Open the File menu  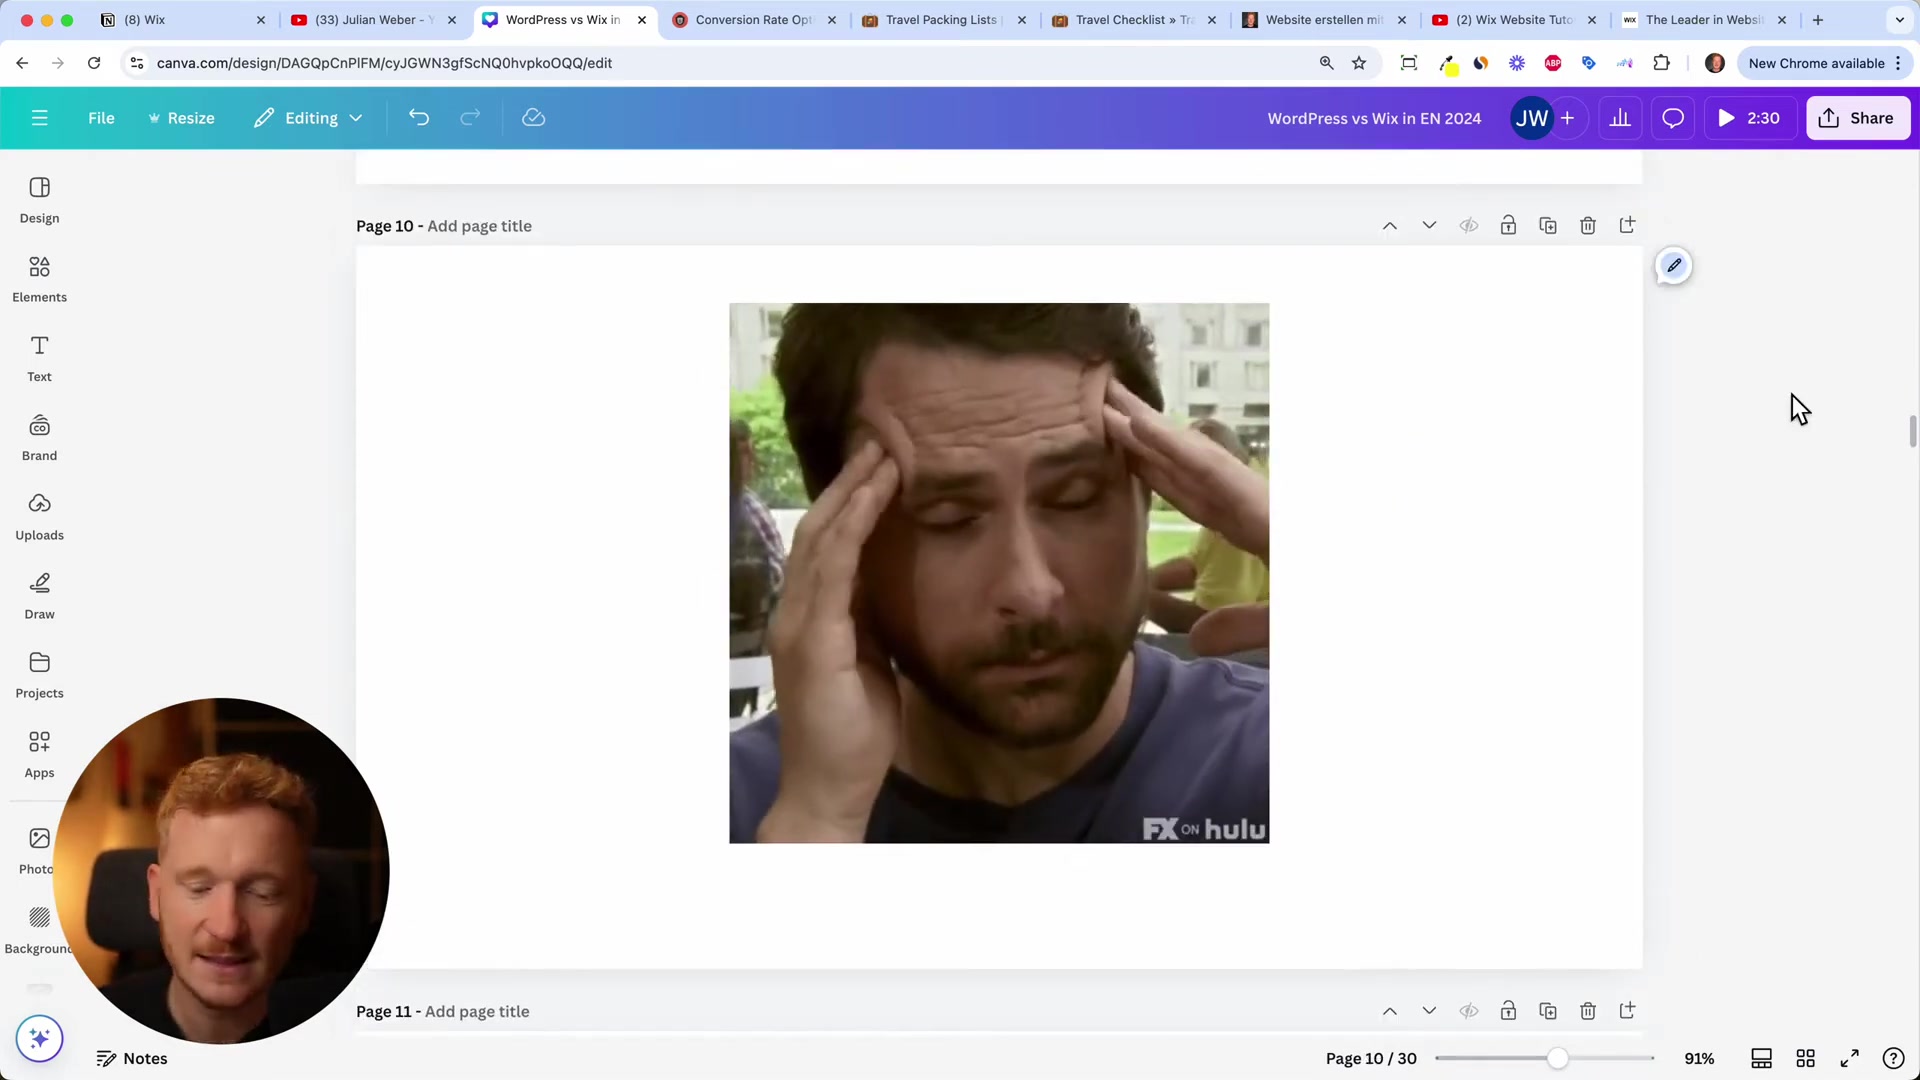[x=101, y=118]
